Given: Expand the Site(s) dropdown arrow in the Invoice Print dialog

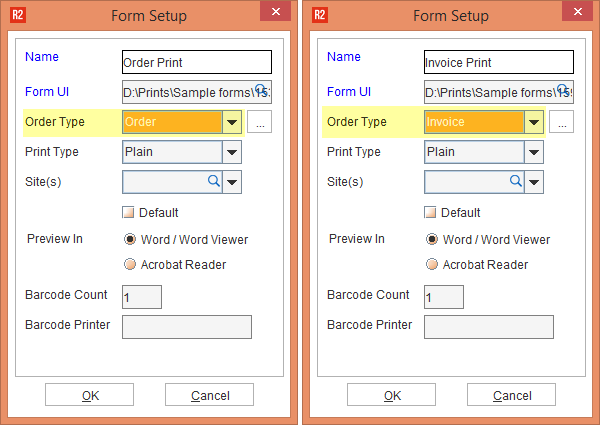Looking at the screenshot, I should point(534,182).
